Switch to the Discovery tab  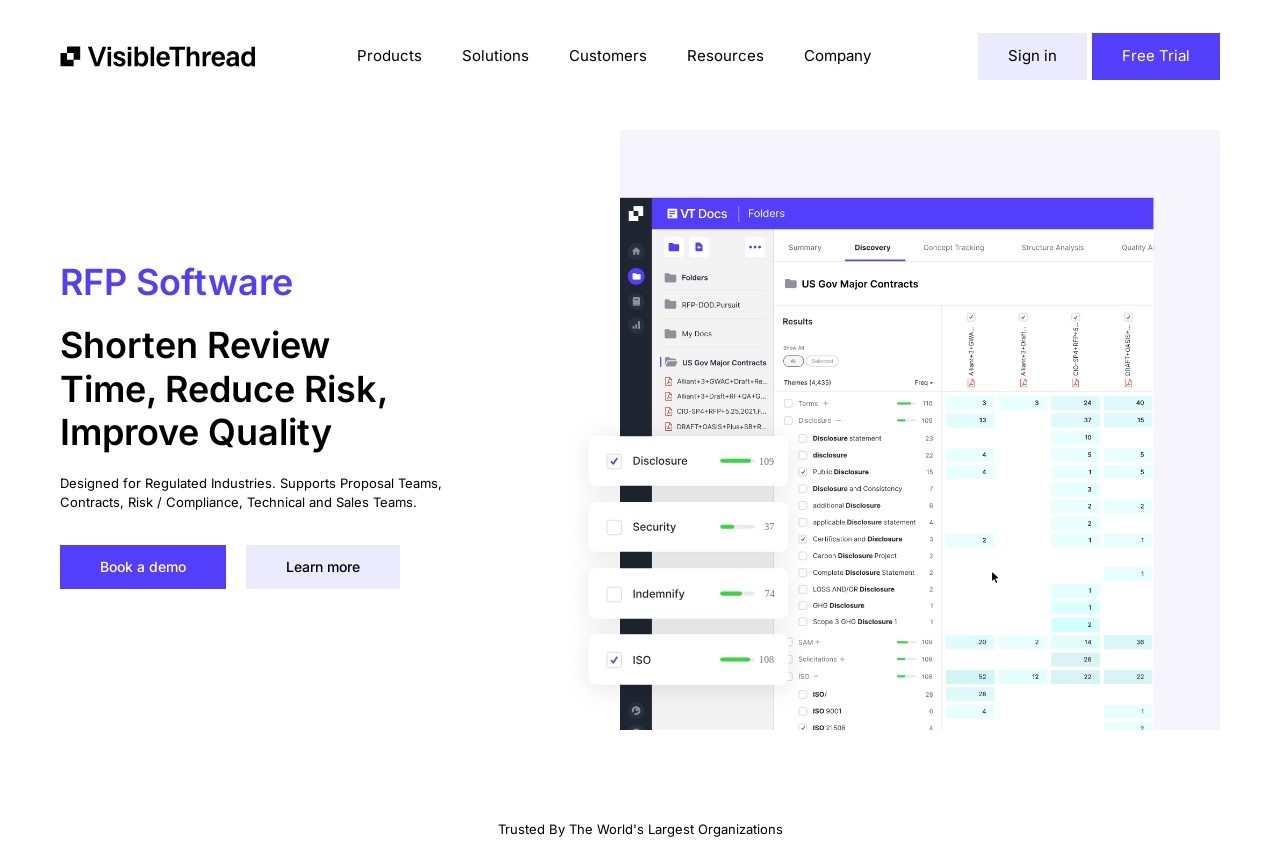pyautogui.click(x=872, y=247)
